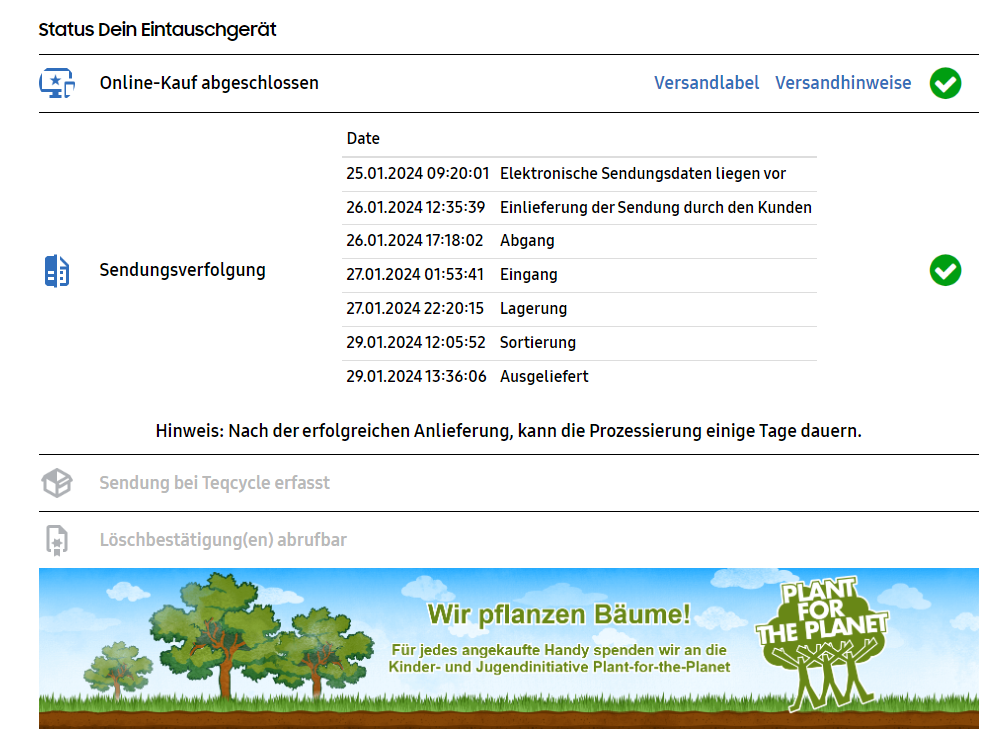Click Löschbestätigung(en) abrufbar step label
The height and width of the screenshot is (747, 996).
pyautogui.click(x=223, y=540)
